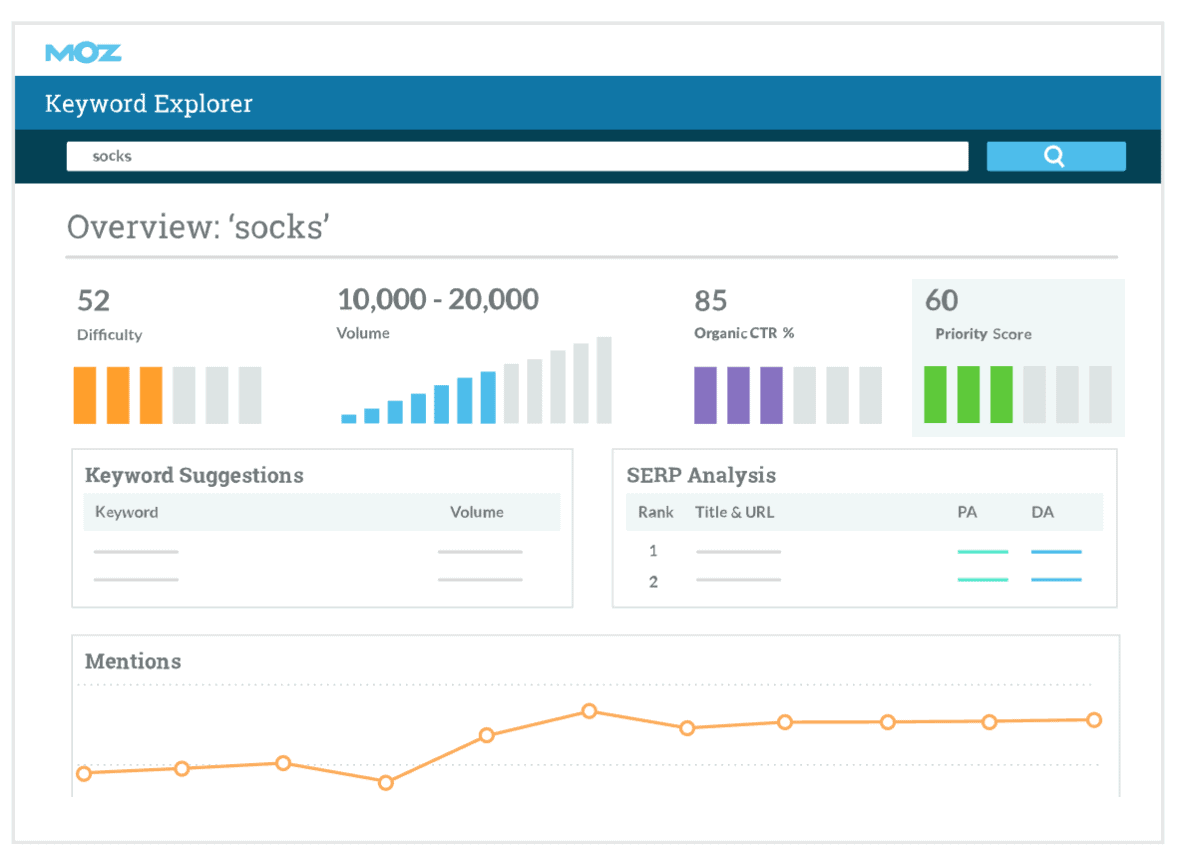The image size is (1200, 854).
Task: Open the Mentions panel heading
Action: click(x=133, y=661)
